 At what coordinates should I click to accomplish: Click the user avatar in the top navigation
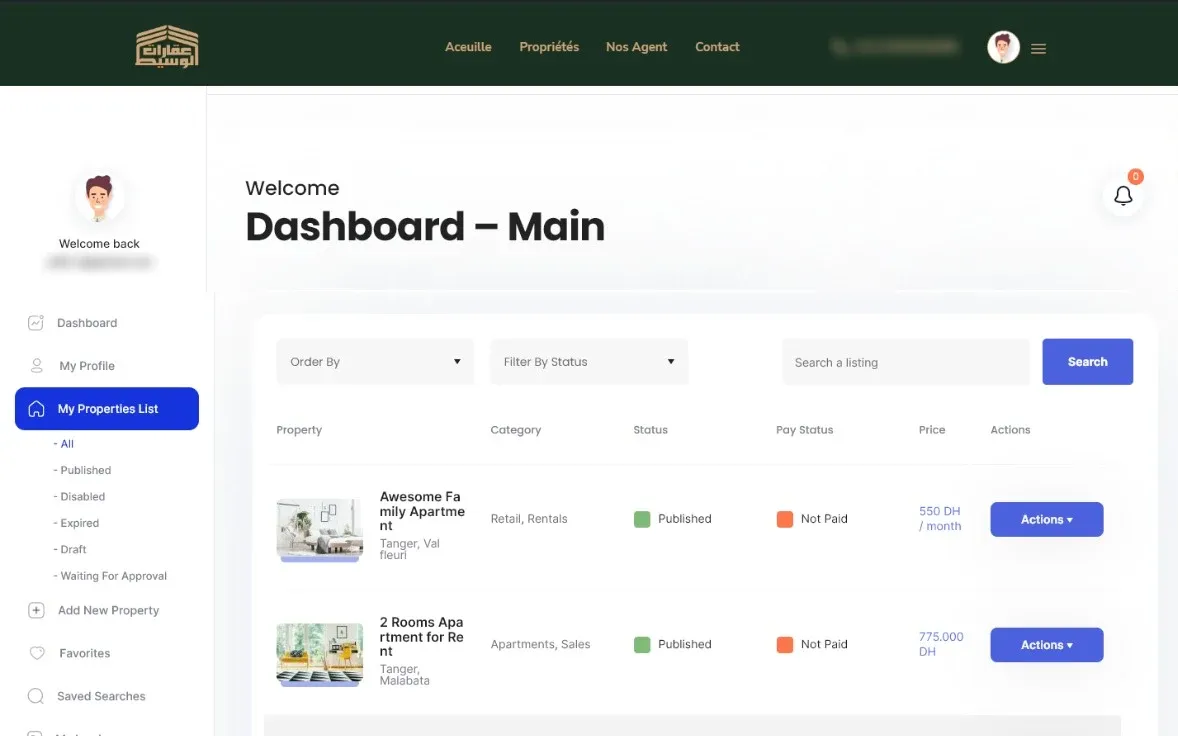pos(1003,47)
